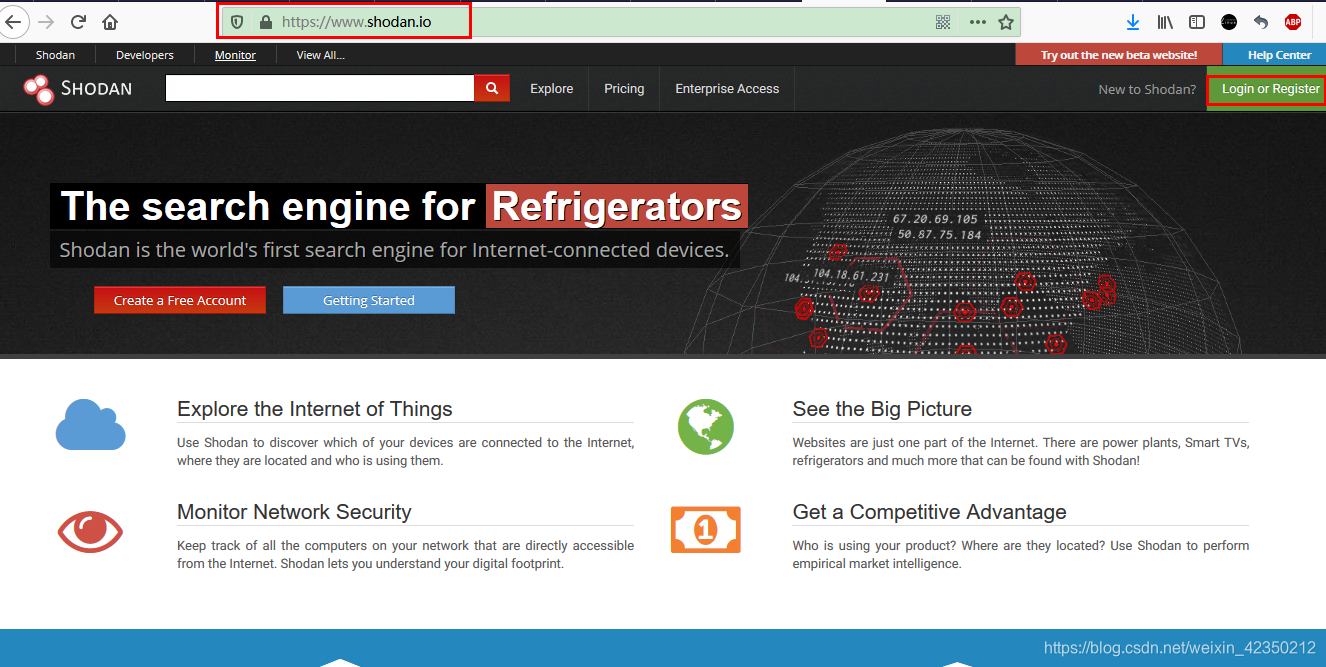This screenshot has width=1326, height=667.
Task: Open the Explore menu item
Action: 552,89
